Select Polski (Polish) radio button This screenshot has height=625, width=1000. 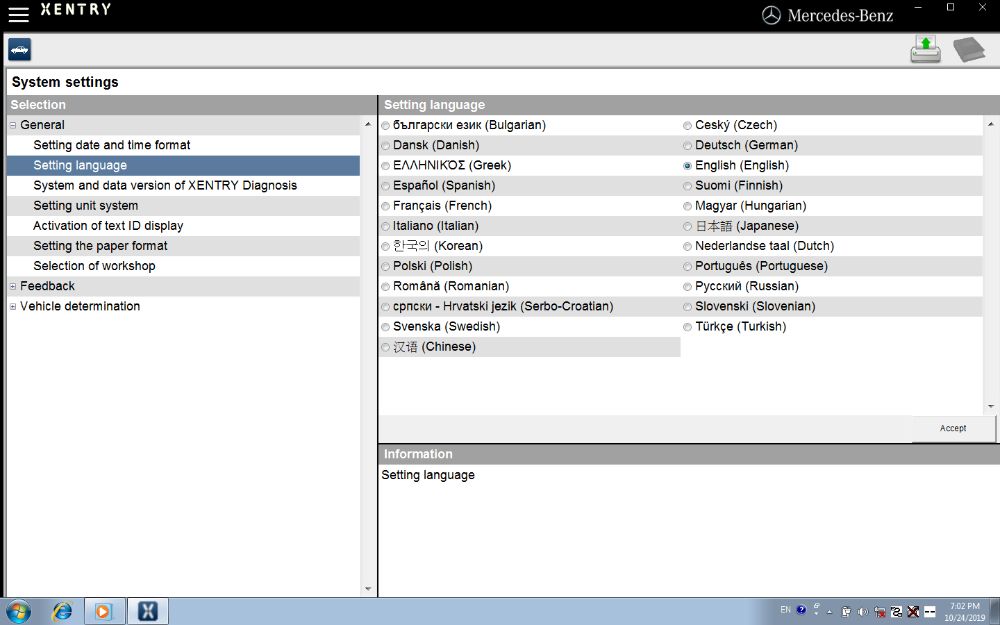click(x=385, y=267)
